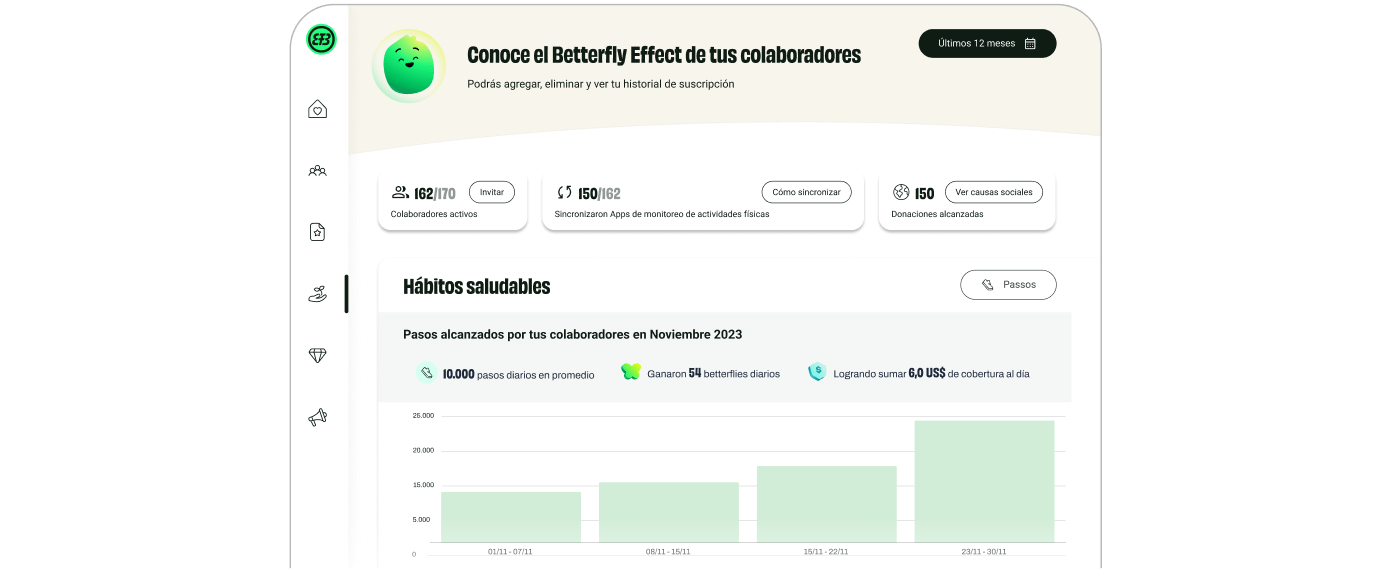Click Ver causas sociales button
This screenshot has width=1400, height=569.
993,192
